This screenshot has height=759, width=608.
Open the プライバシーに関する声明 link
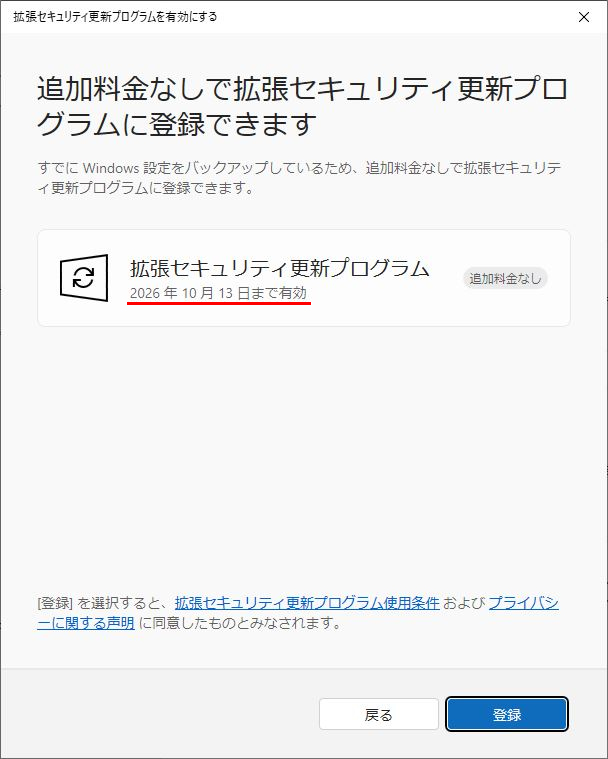(298, 613)
